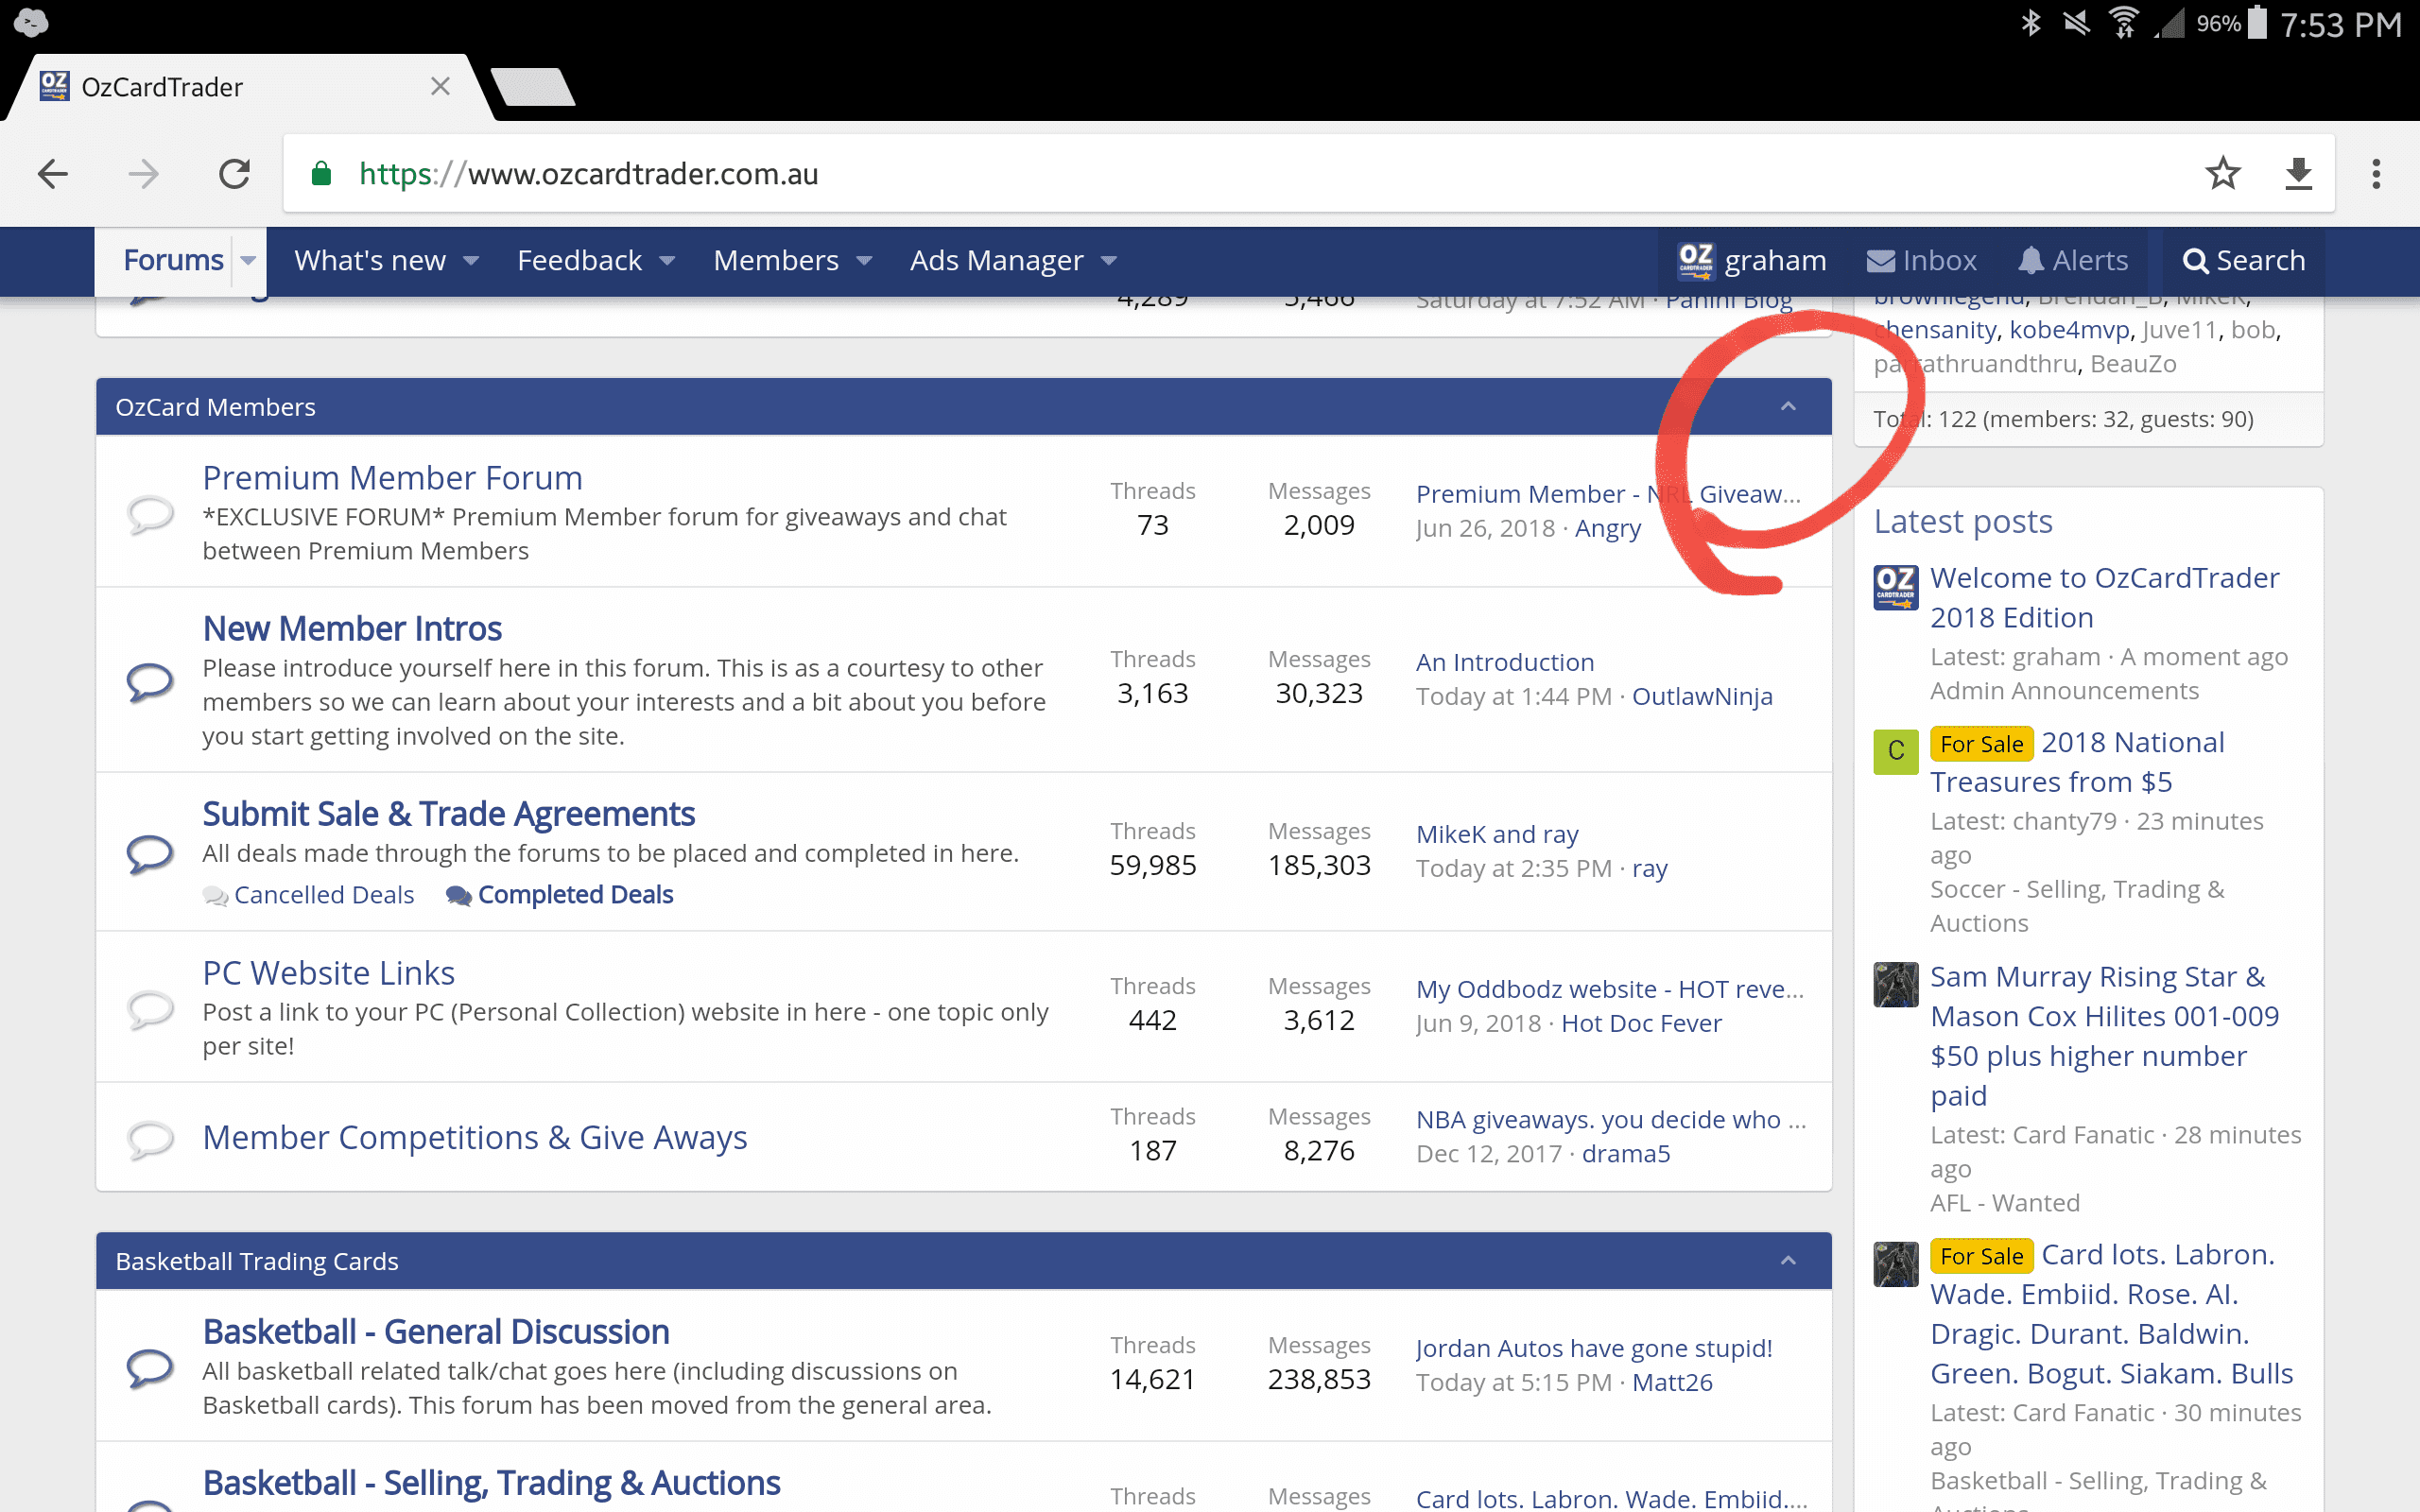
Task: Expand the Ads Manager dropdown arrow
Action: pyautogui.click(x=1109, y=261)
